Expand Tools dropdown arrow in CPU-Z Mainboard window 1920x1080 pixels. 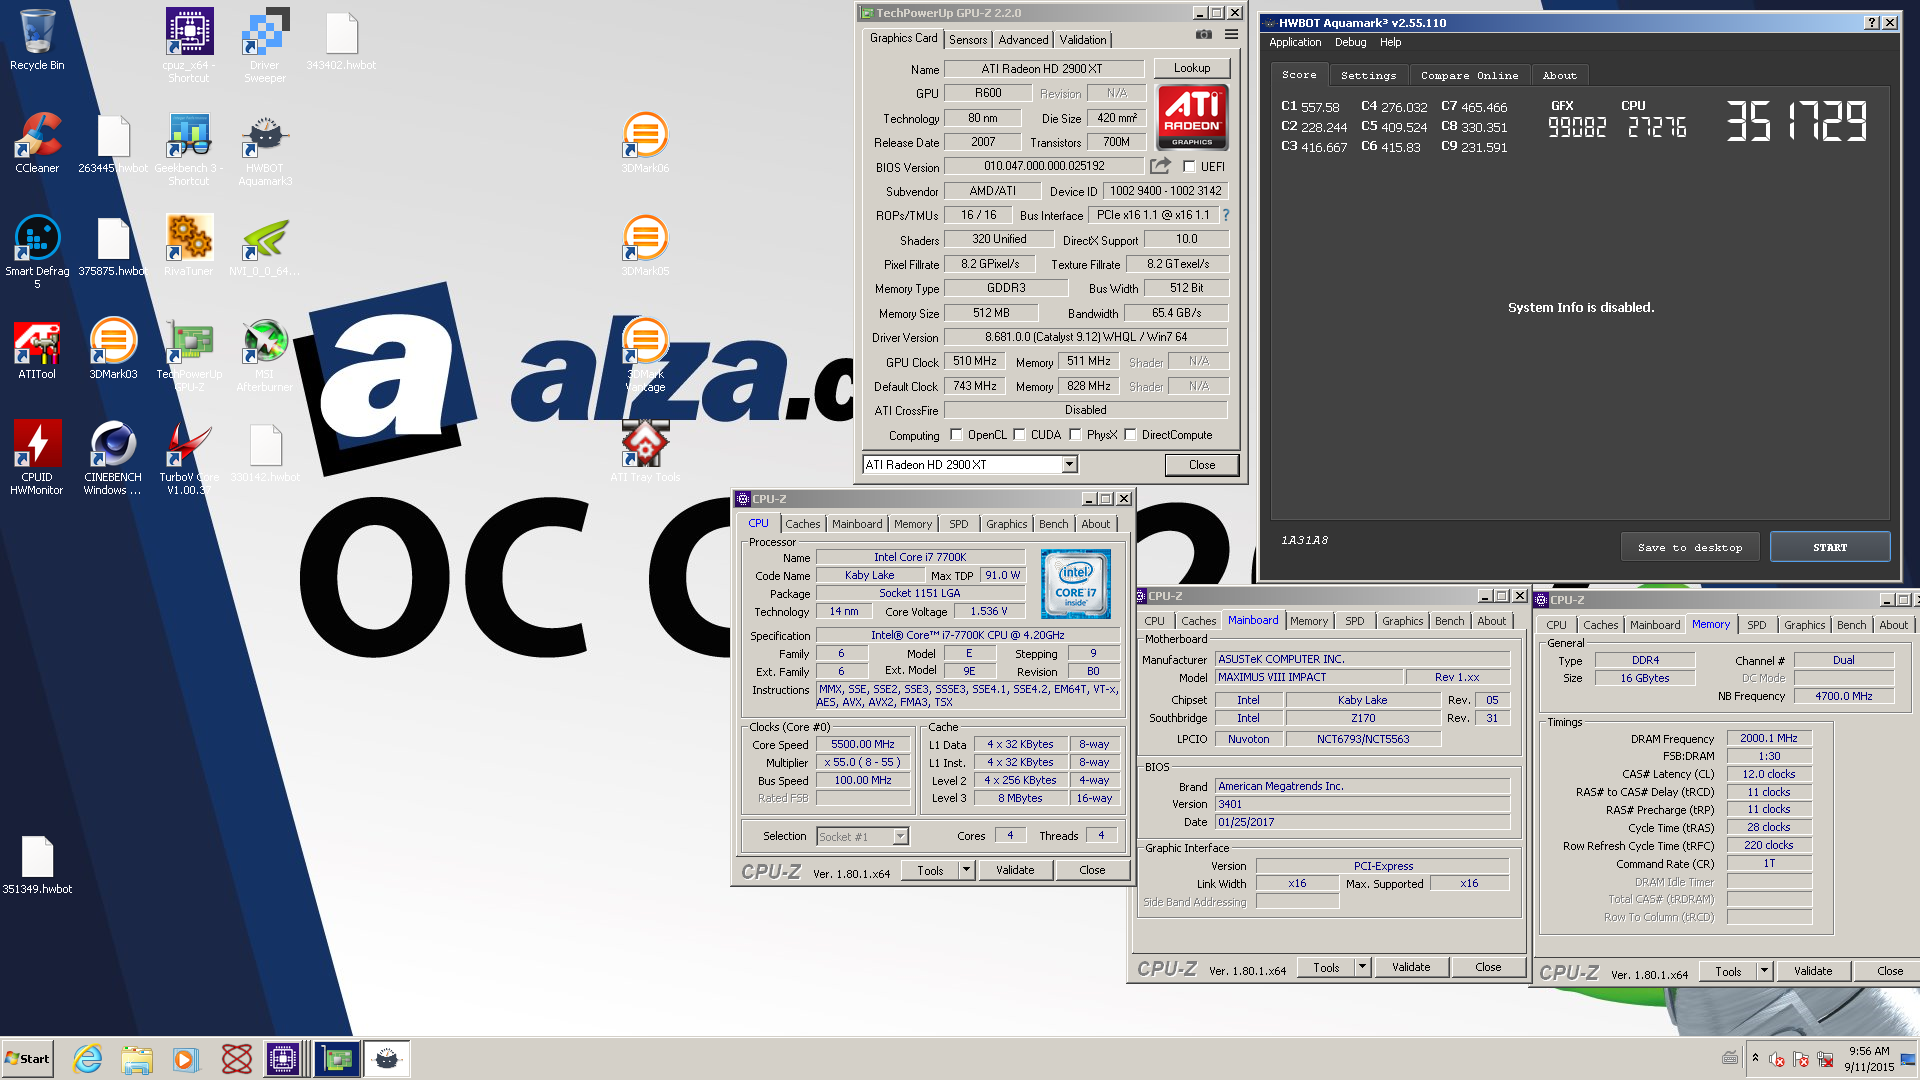(1362, 967)
